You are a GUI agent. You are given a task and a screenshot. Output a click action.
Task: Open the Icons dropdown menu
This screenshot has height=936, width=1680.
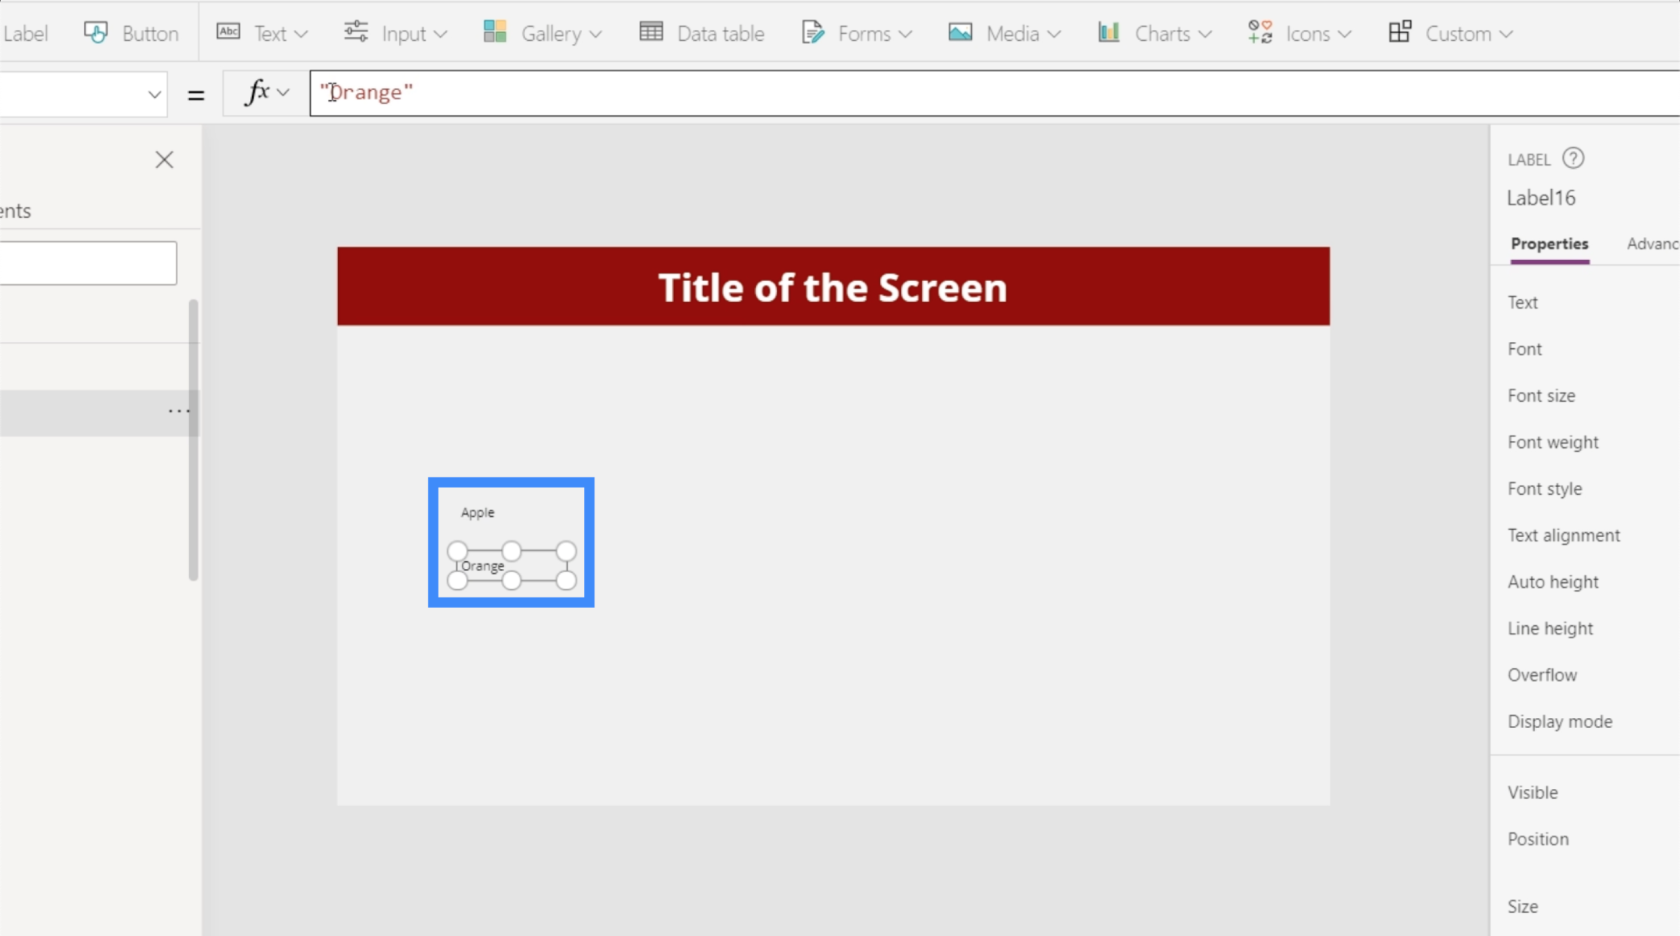[1298, 33]
